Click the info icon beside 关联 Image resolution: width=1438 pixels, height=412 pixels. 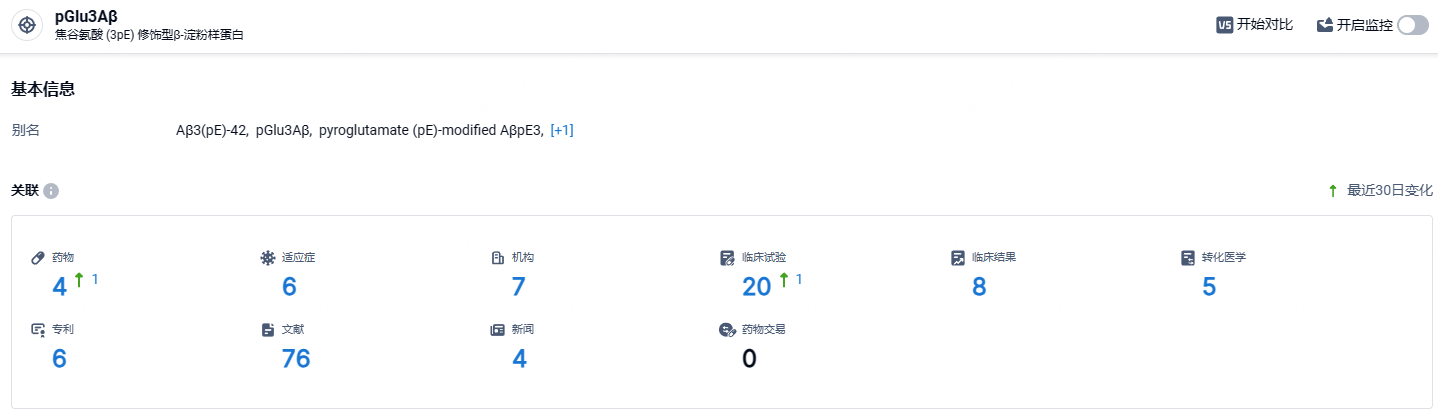51,190
